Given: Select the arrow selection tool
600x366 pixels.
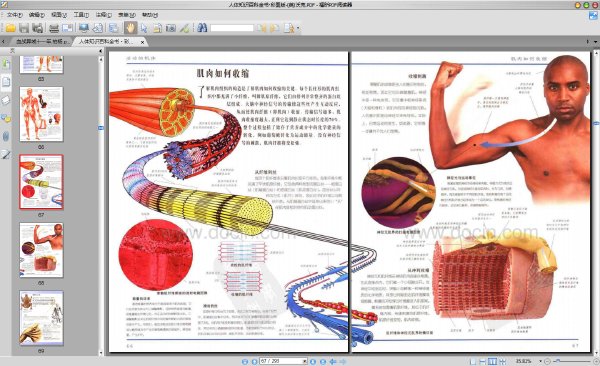Looking at the screenshot, I should [144, 28].
